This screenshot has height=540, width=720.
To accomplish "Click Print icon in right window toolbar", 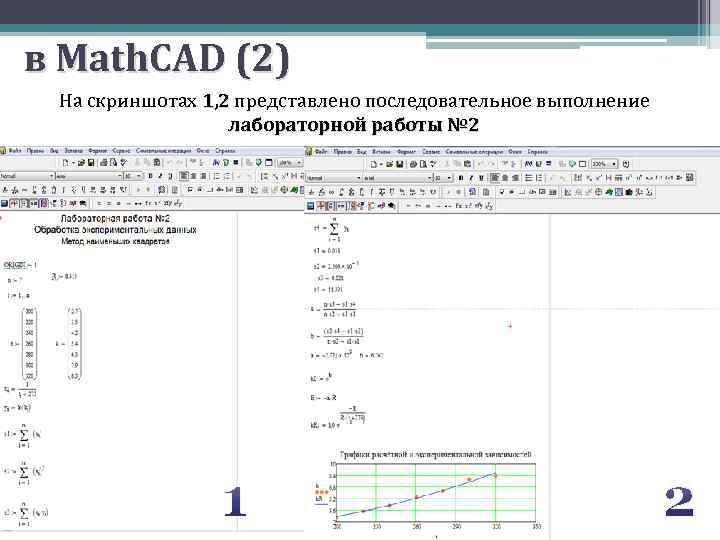I will click(413, 164).
